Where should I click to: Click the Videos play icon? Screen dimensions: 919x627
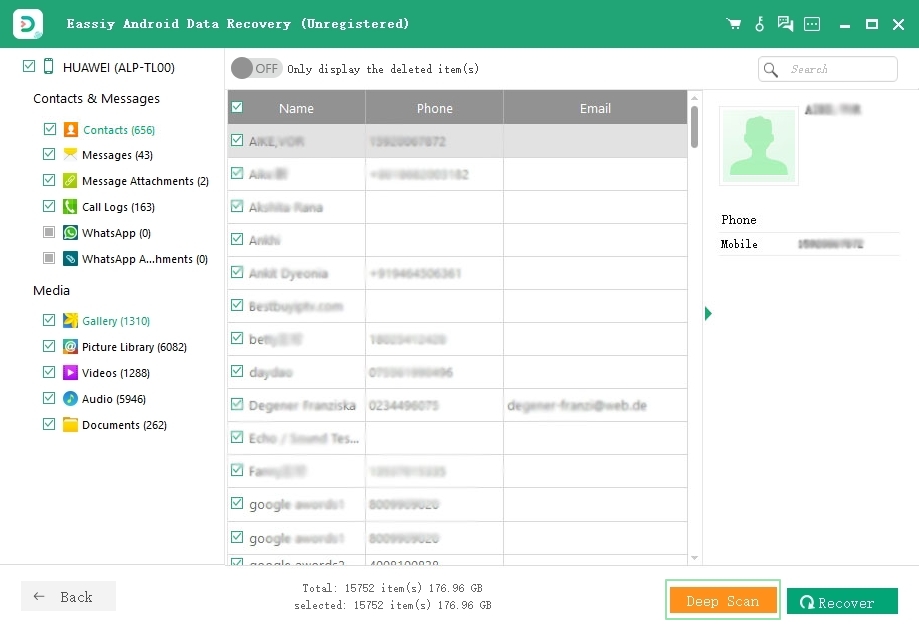point(70,373)
